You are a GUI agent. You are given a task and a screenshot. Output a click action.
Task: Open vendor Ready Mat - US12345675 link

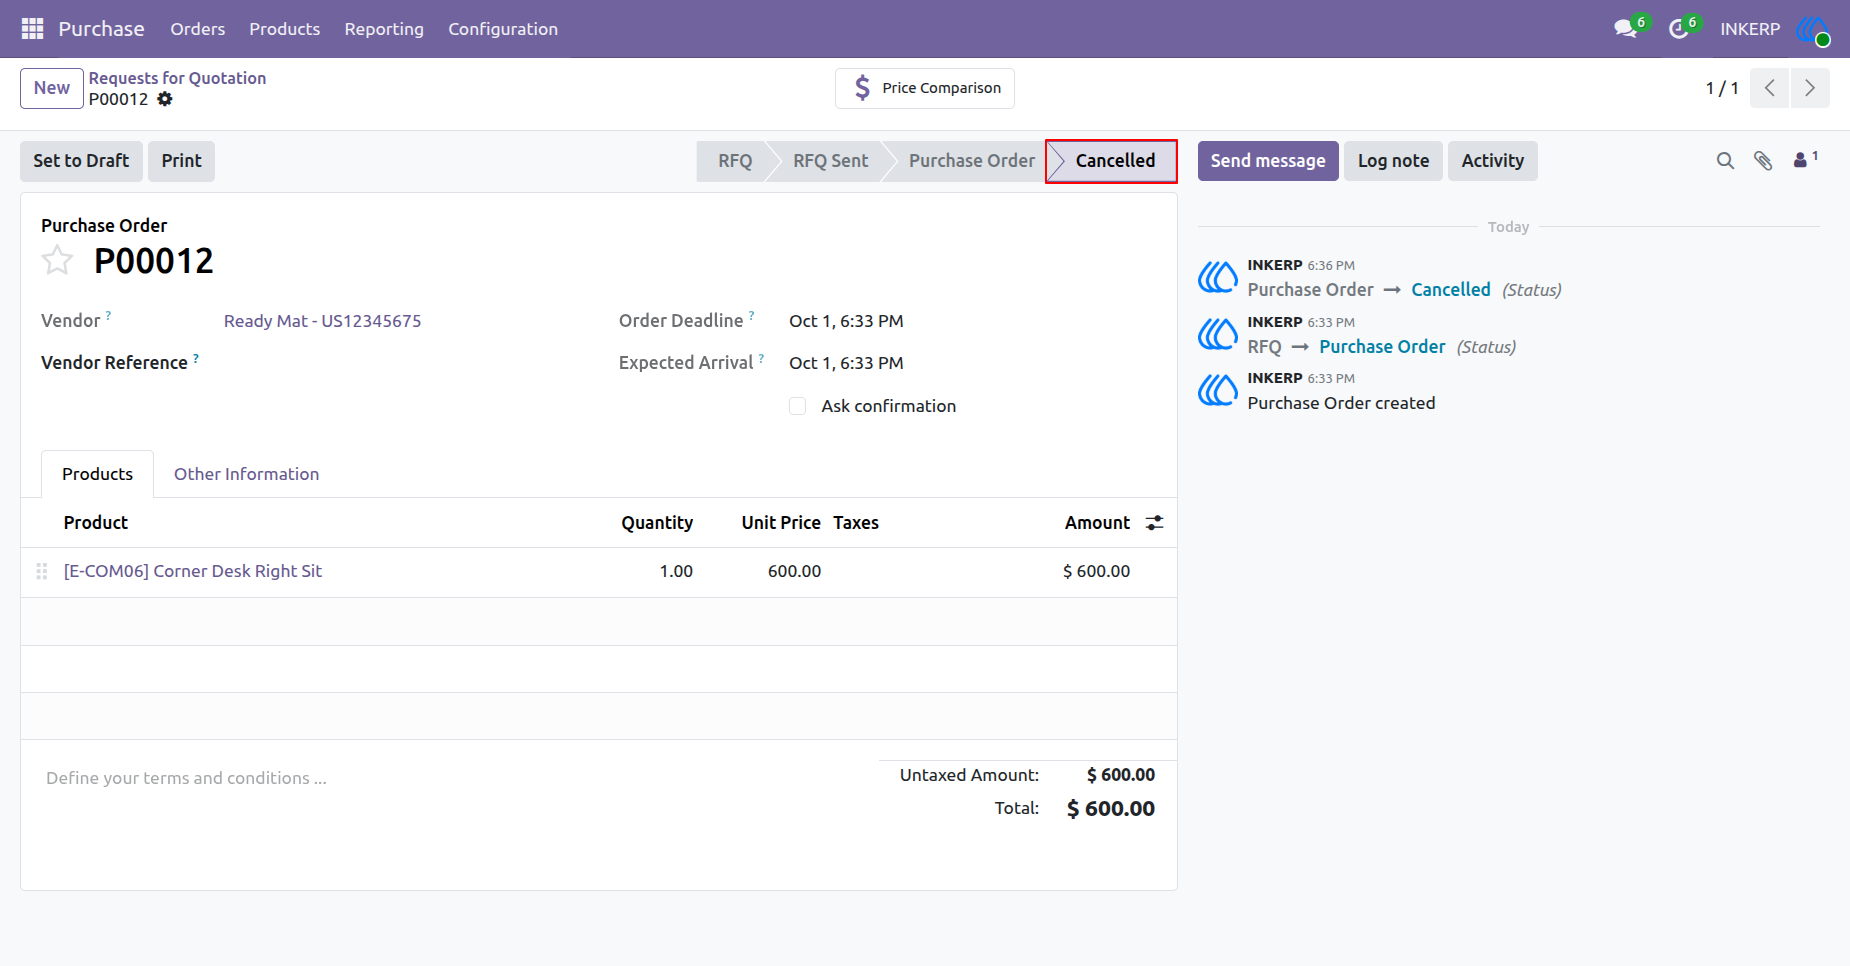click(x=322, y=321)
